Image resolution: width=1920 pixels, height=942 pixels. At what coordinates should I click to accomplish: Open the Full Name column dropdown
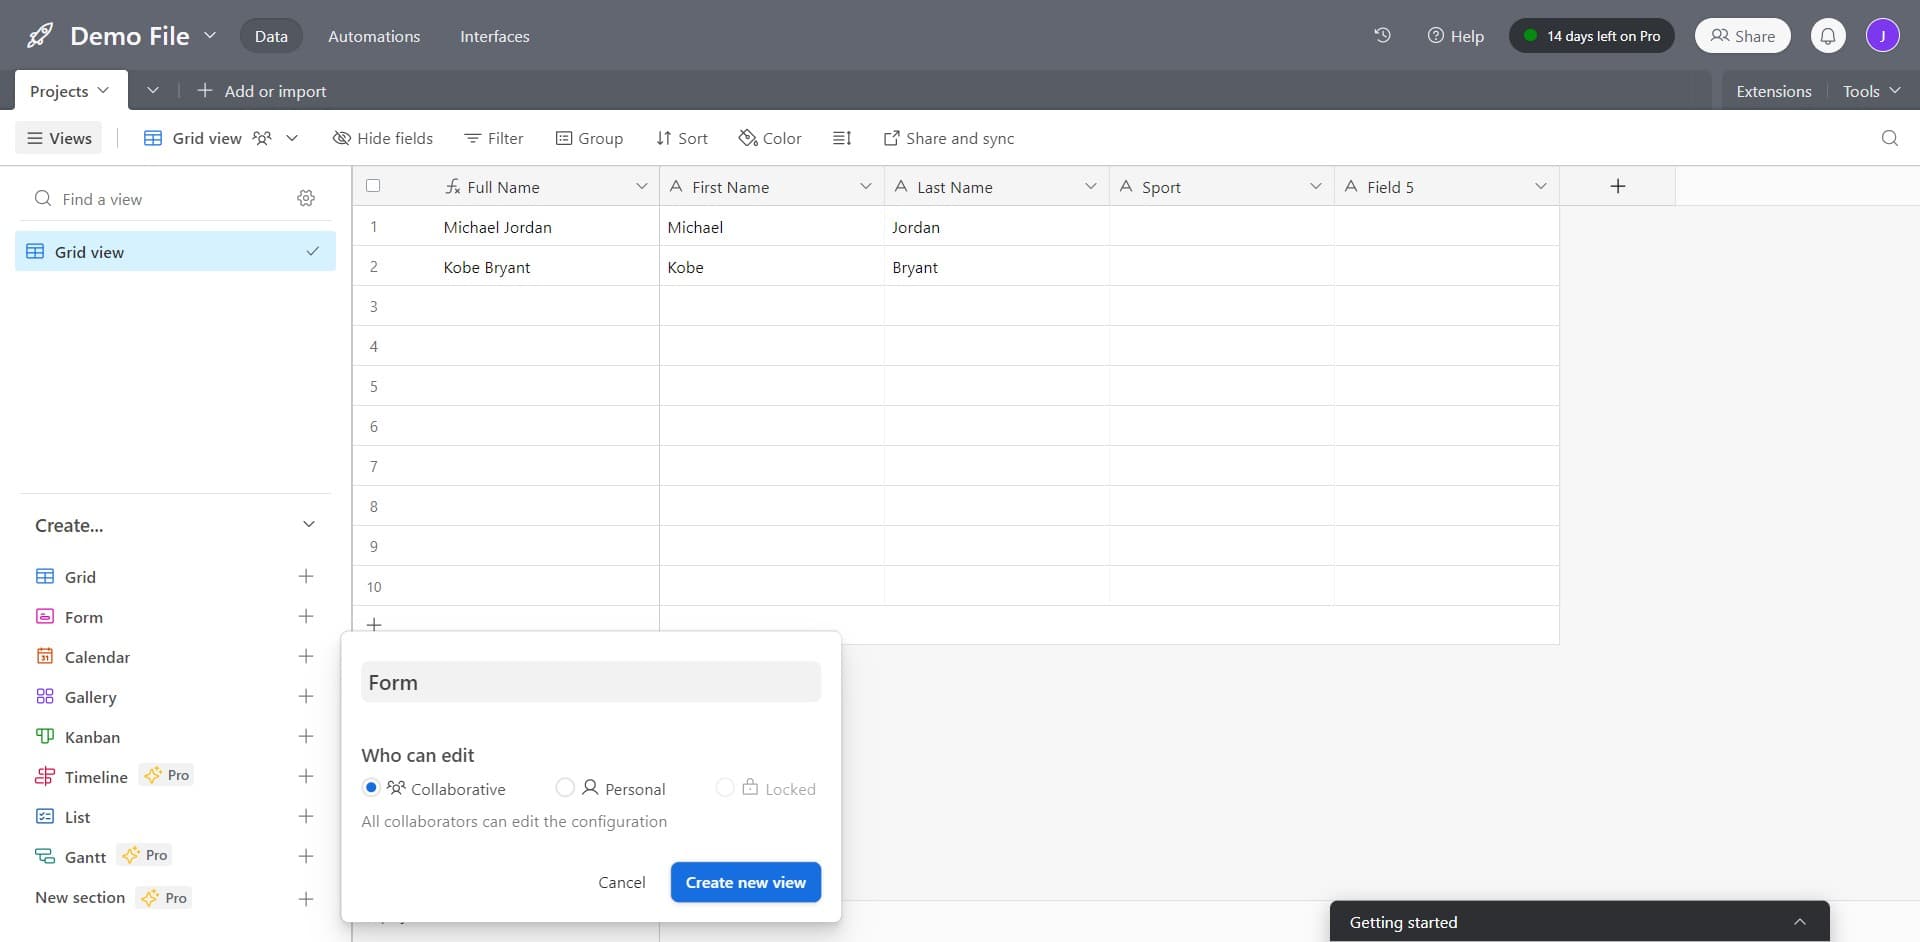pos(641,186)
